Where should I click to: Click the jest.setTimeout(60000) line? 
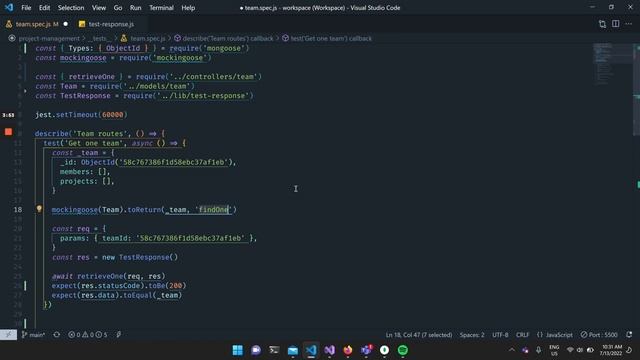point(81,115)
